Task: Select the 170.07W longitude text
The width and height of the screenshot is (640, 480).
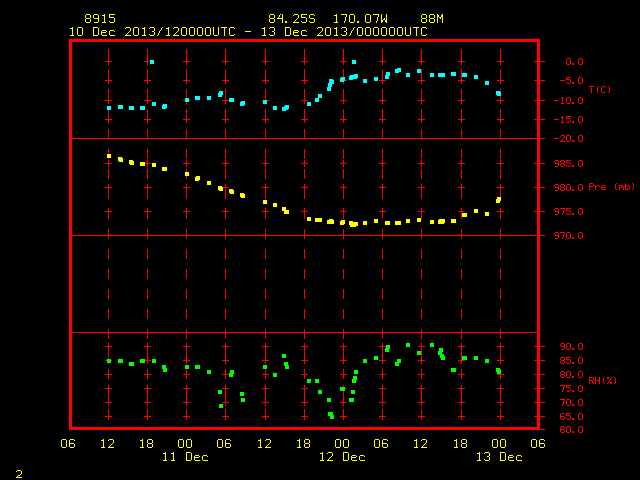Action: coord(360,19)
